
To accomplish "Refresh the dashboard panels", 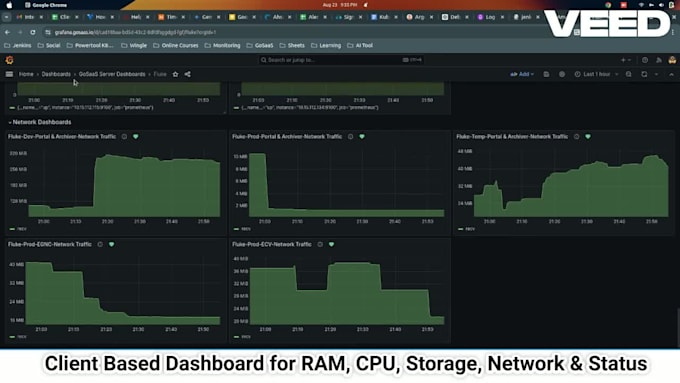I will (644, 74).
